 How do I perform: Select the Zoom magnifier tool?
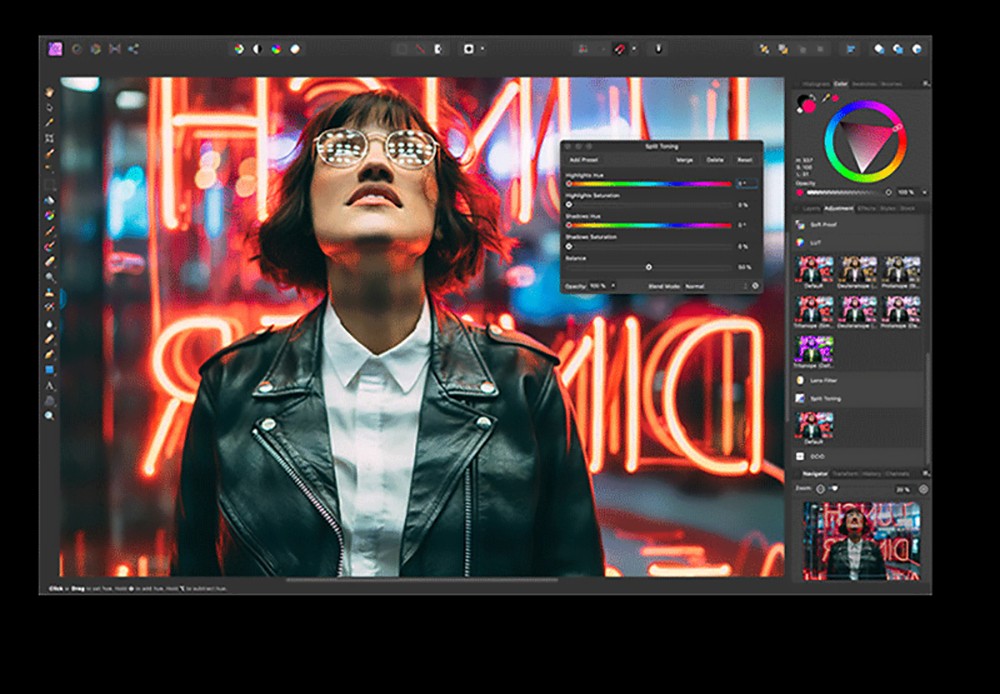(x=49, y=415)
